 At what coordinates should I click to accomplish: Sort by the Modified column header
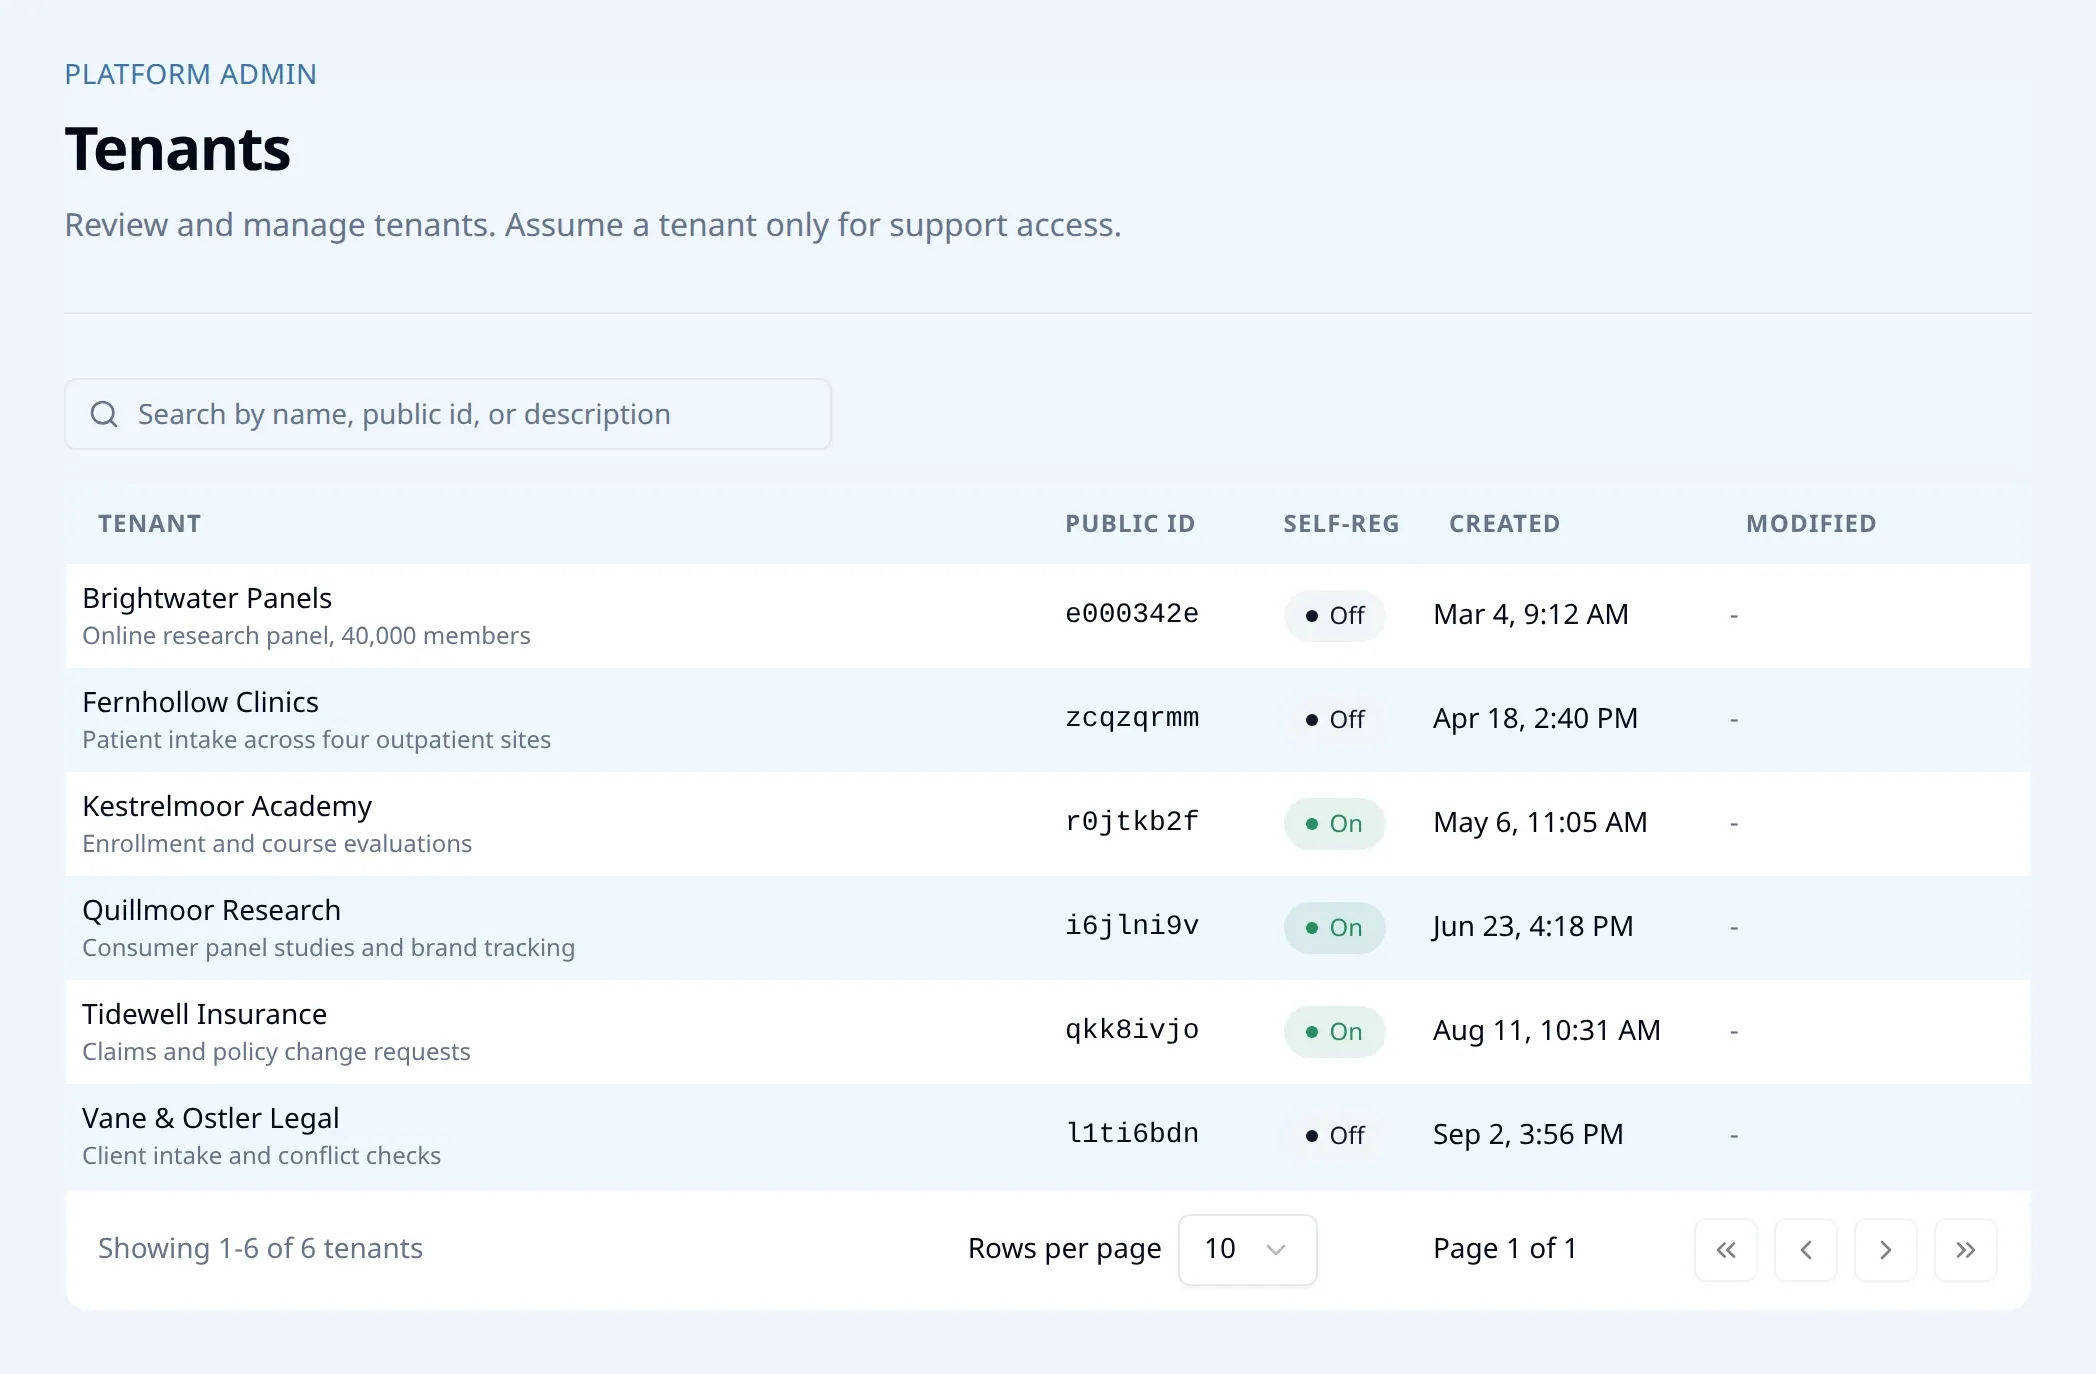(x=1811, y=524)
